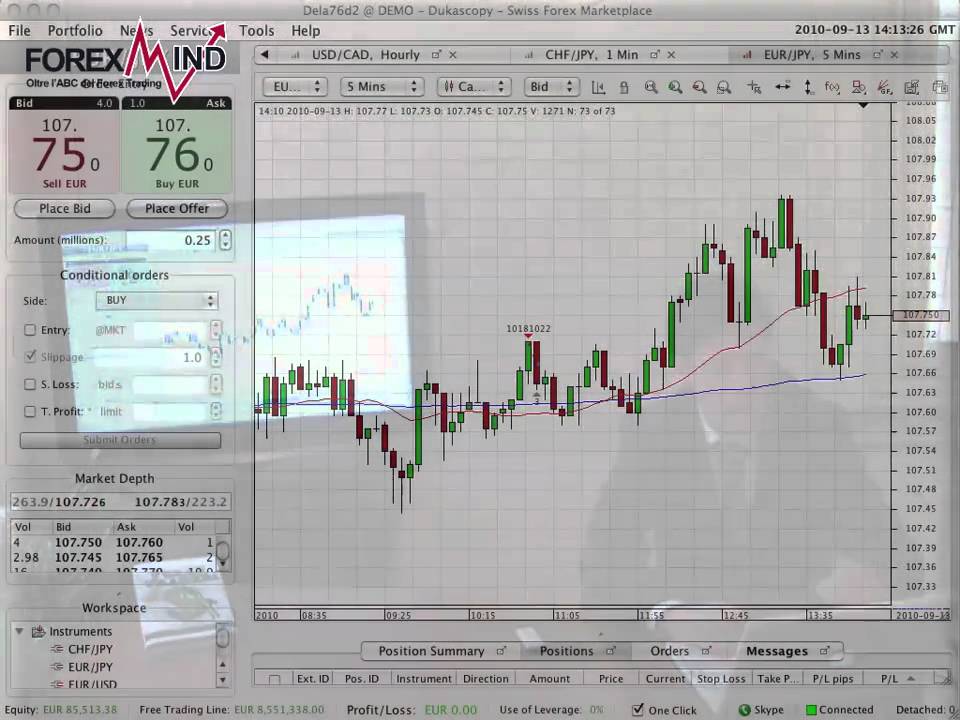Tick the positions table select-all checkbox

point(274,679)
